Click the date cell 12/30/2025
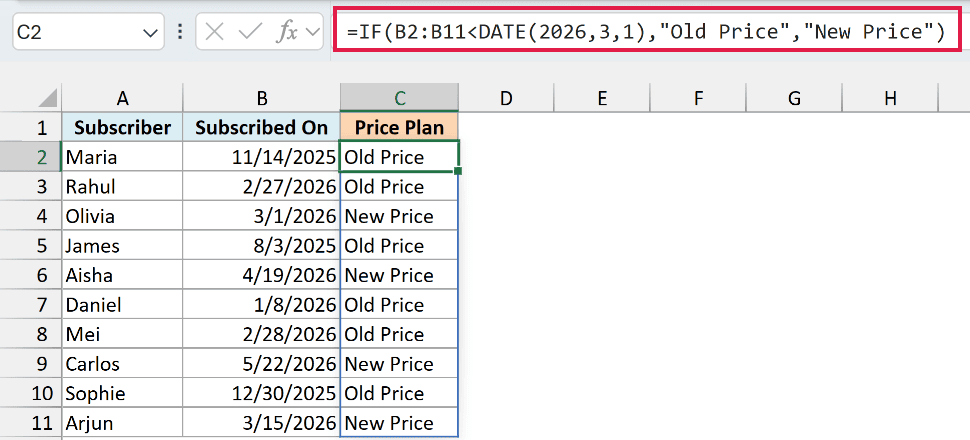This screenshot has height=440, width=970. 262,393
